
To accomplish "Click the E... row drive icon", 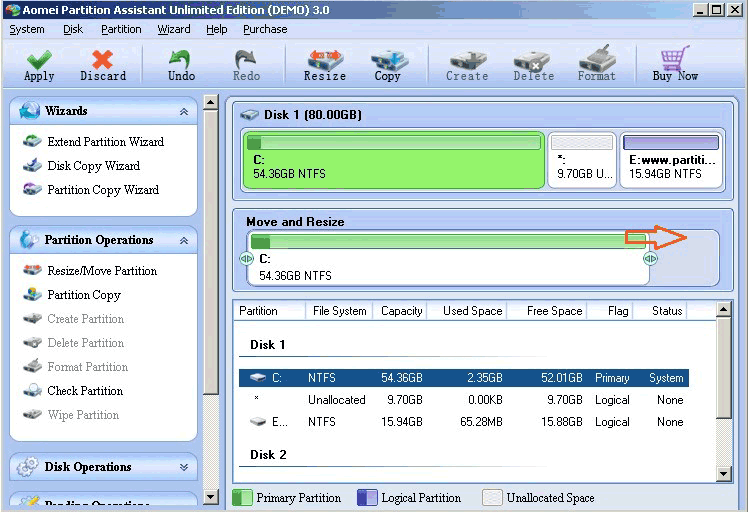I will (x=258, y=422).
